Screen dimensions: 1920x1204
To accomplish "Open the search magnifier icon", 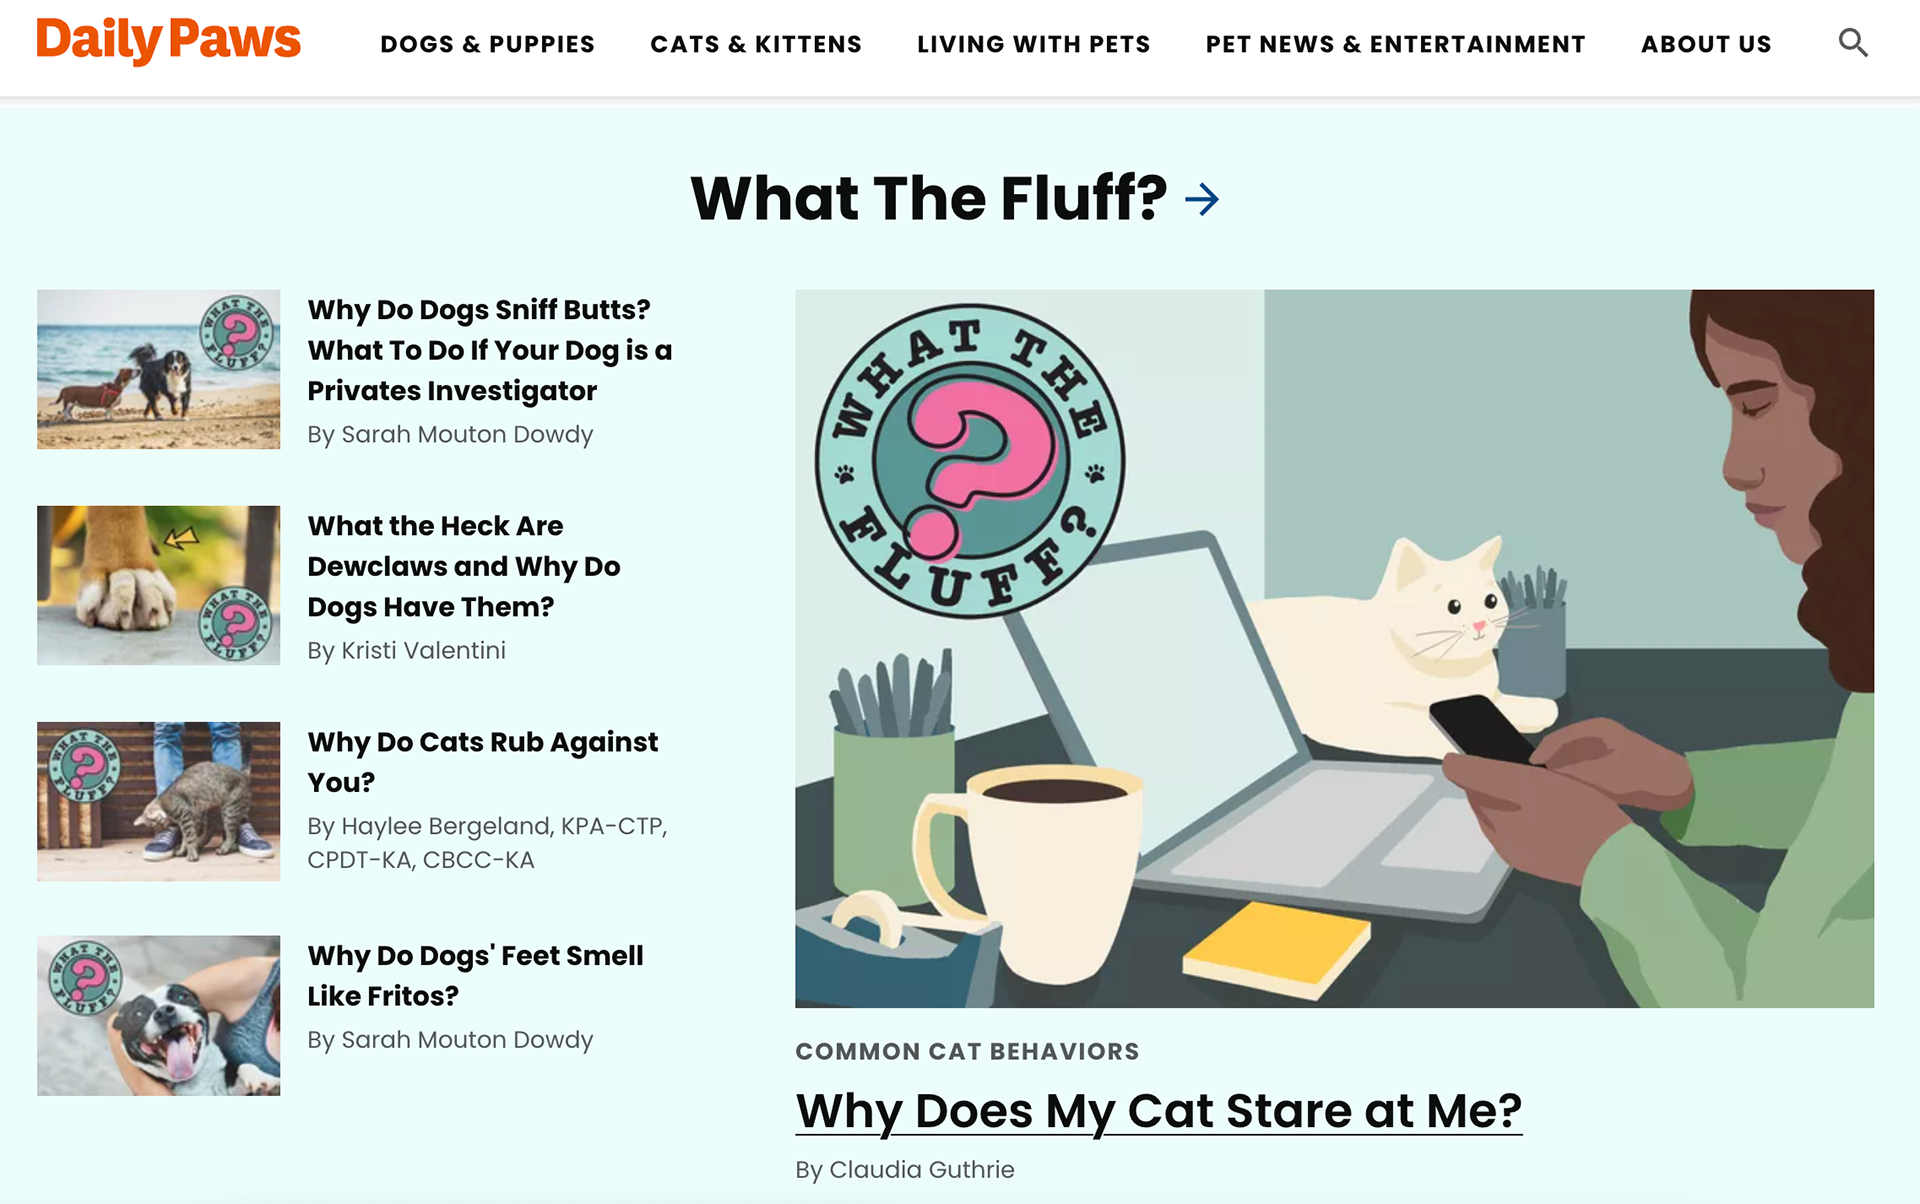I will point(1853,43).
